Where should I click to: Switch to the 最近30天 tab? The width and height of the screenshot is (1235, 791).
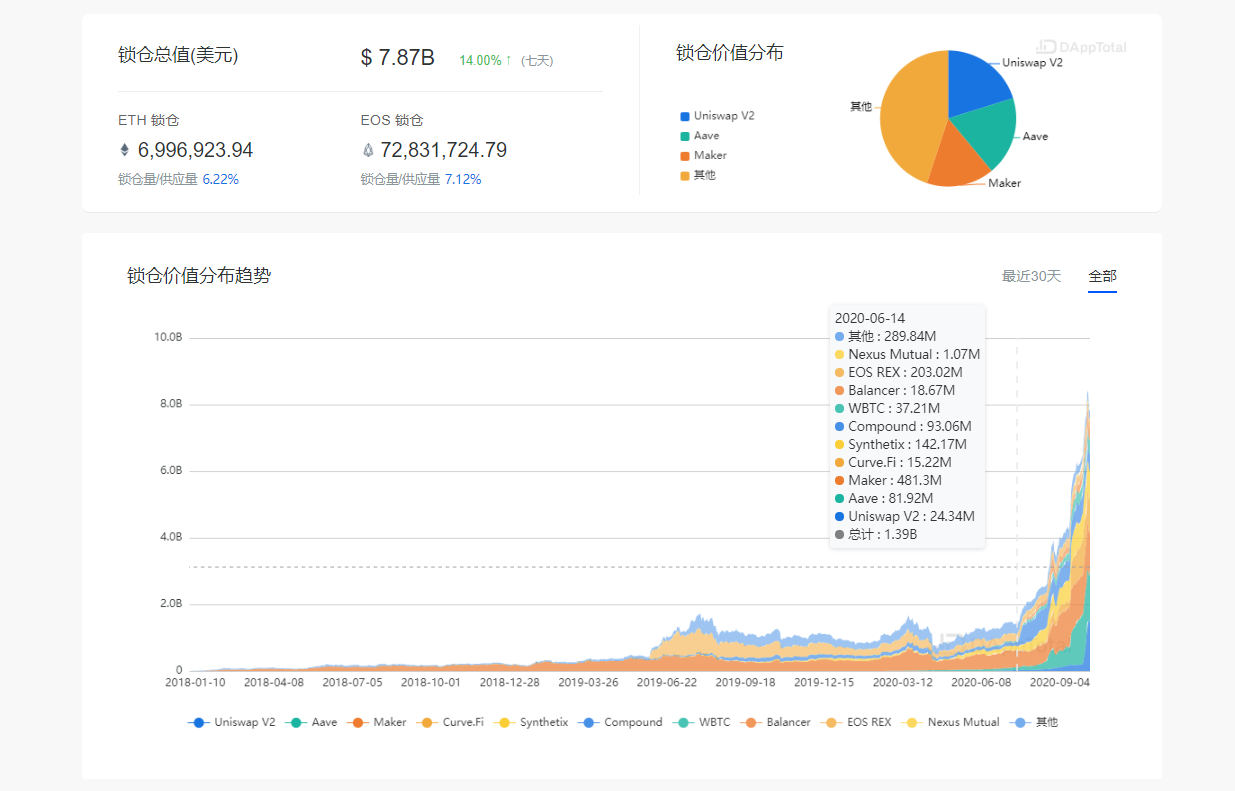(x=1031, y=276)
